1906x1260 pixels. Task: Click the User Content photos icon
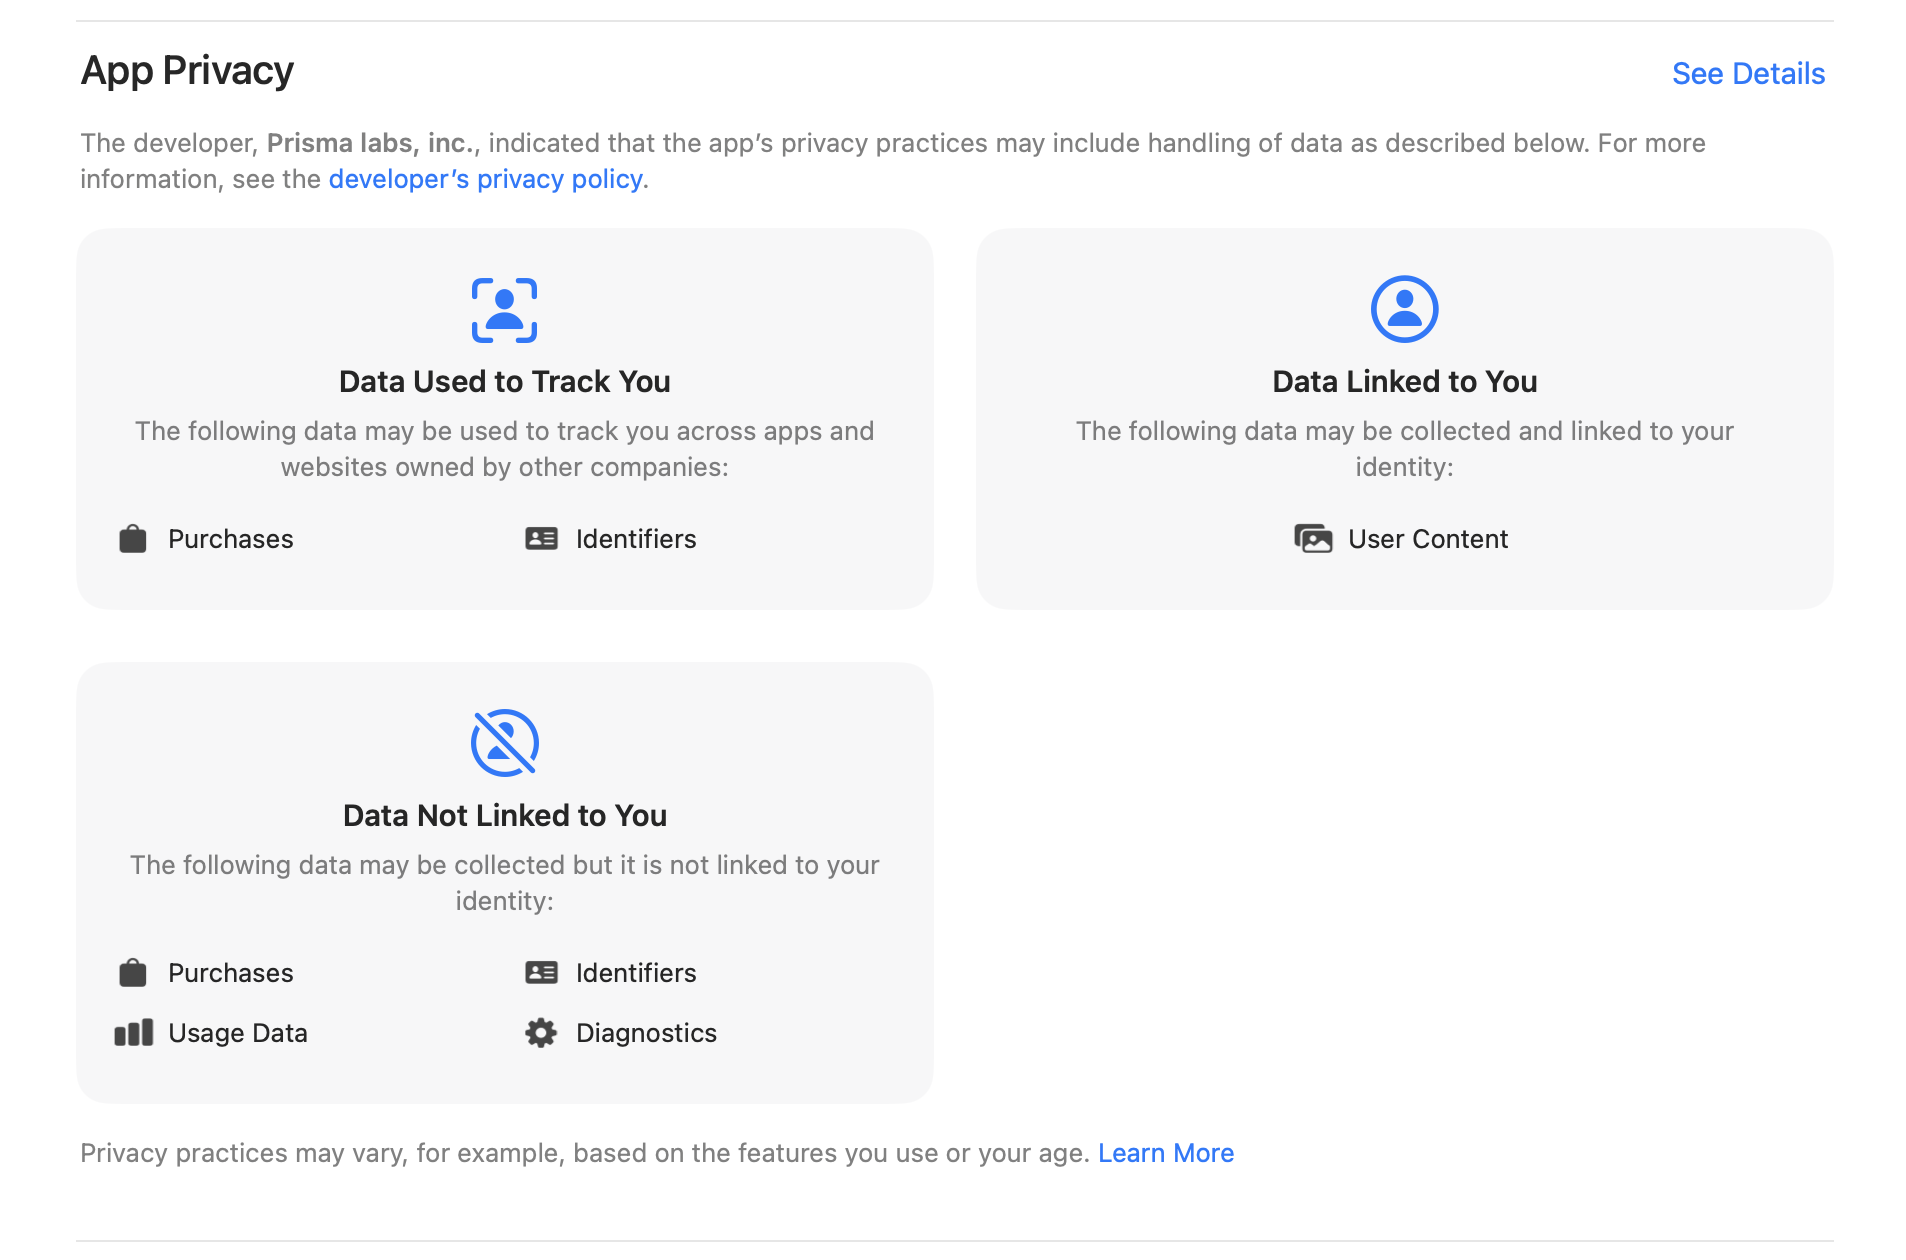pyautogui.click(x=1313, y=539)
